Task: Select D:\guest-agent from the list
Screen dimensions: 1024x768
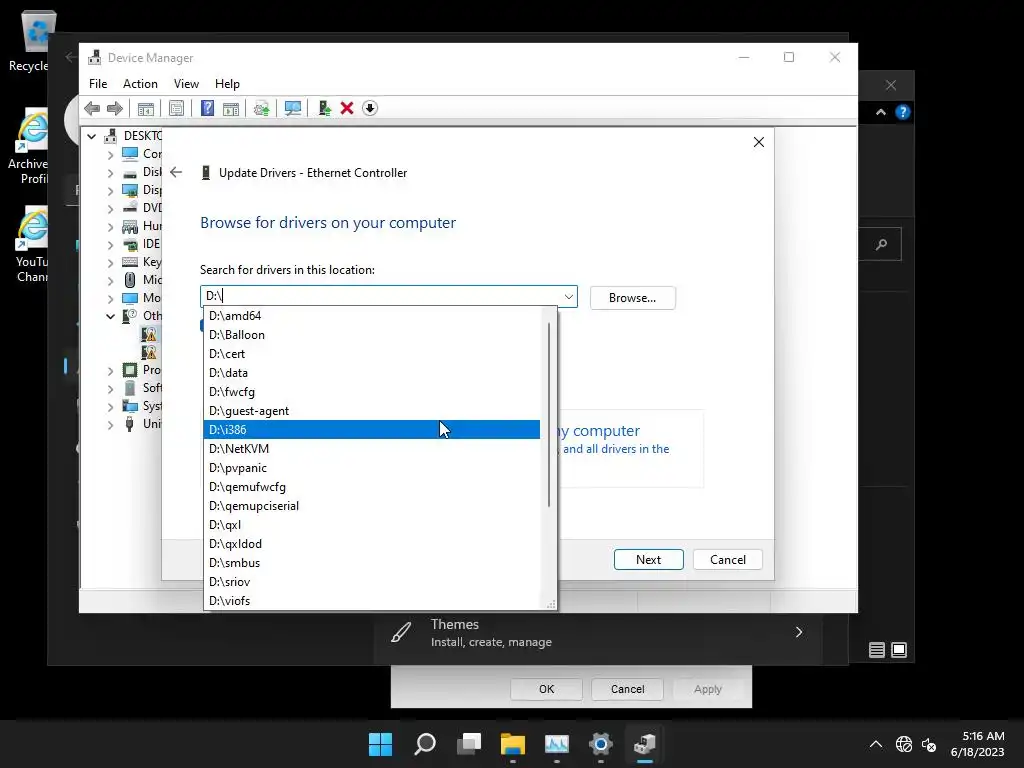Action: click(x=372, y=410)
